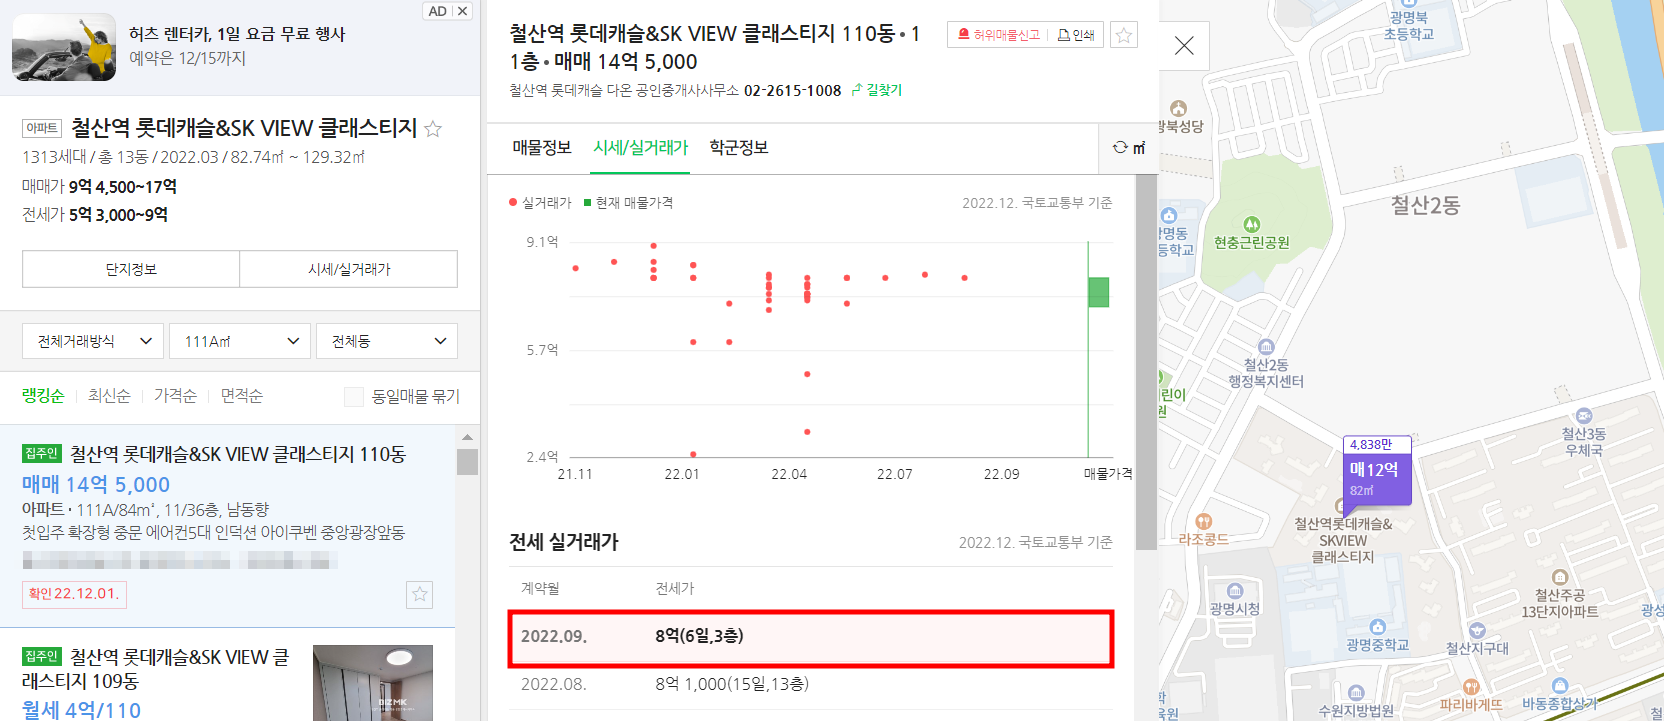Image resolution: width=1664 pixels, height=721 pixels.
Task: Click the 라조콩드 restaurant map marker
Action: [x=1204, y=521]
